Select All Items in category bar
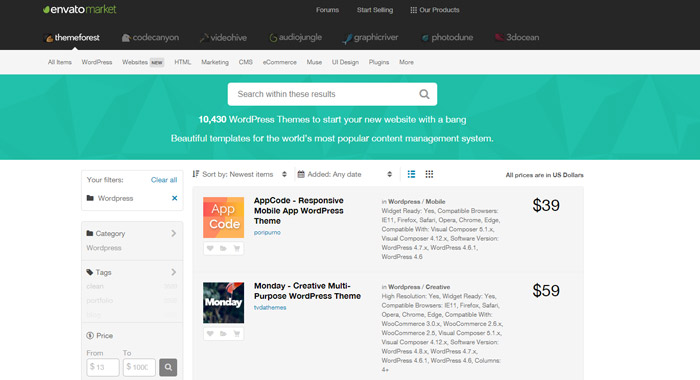 point(60,62)
